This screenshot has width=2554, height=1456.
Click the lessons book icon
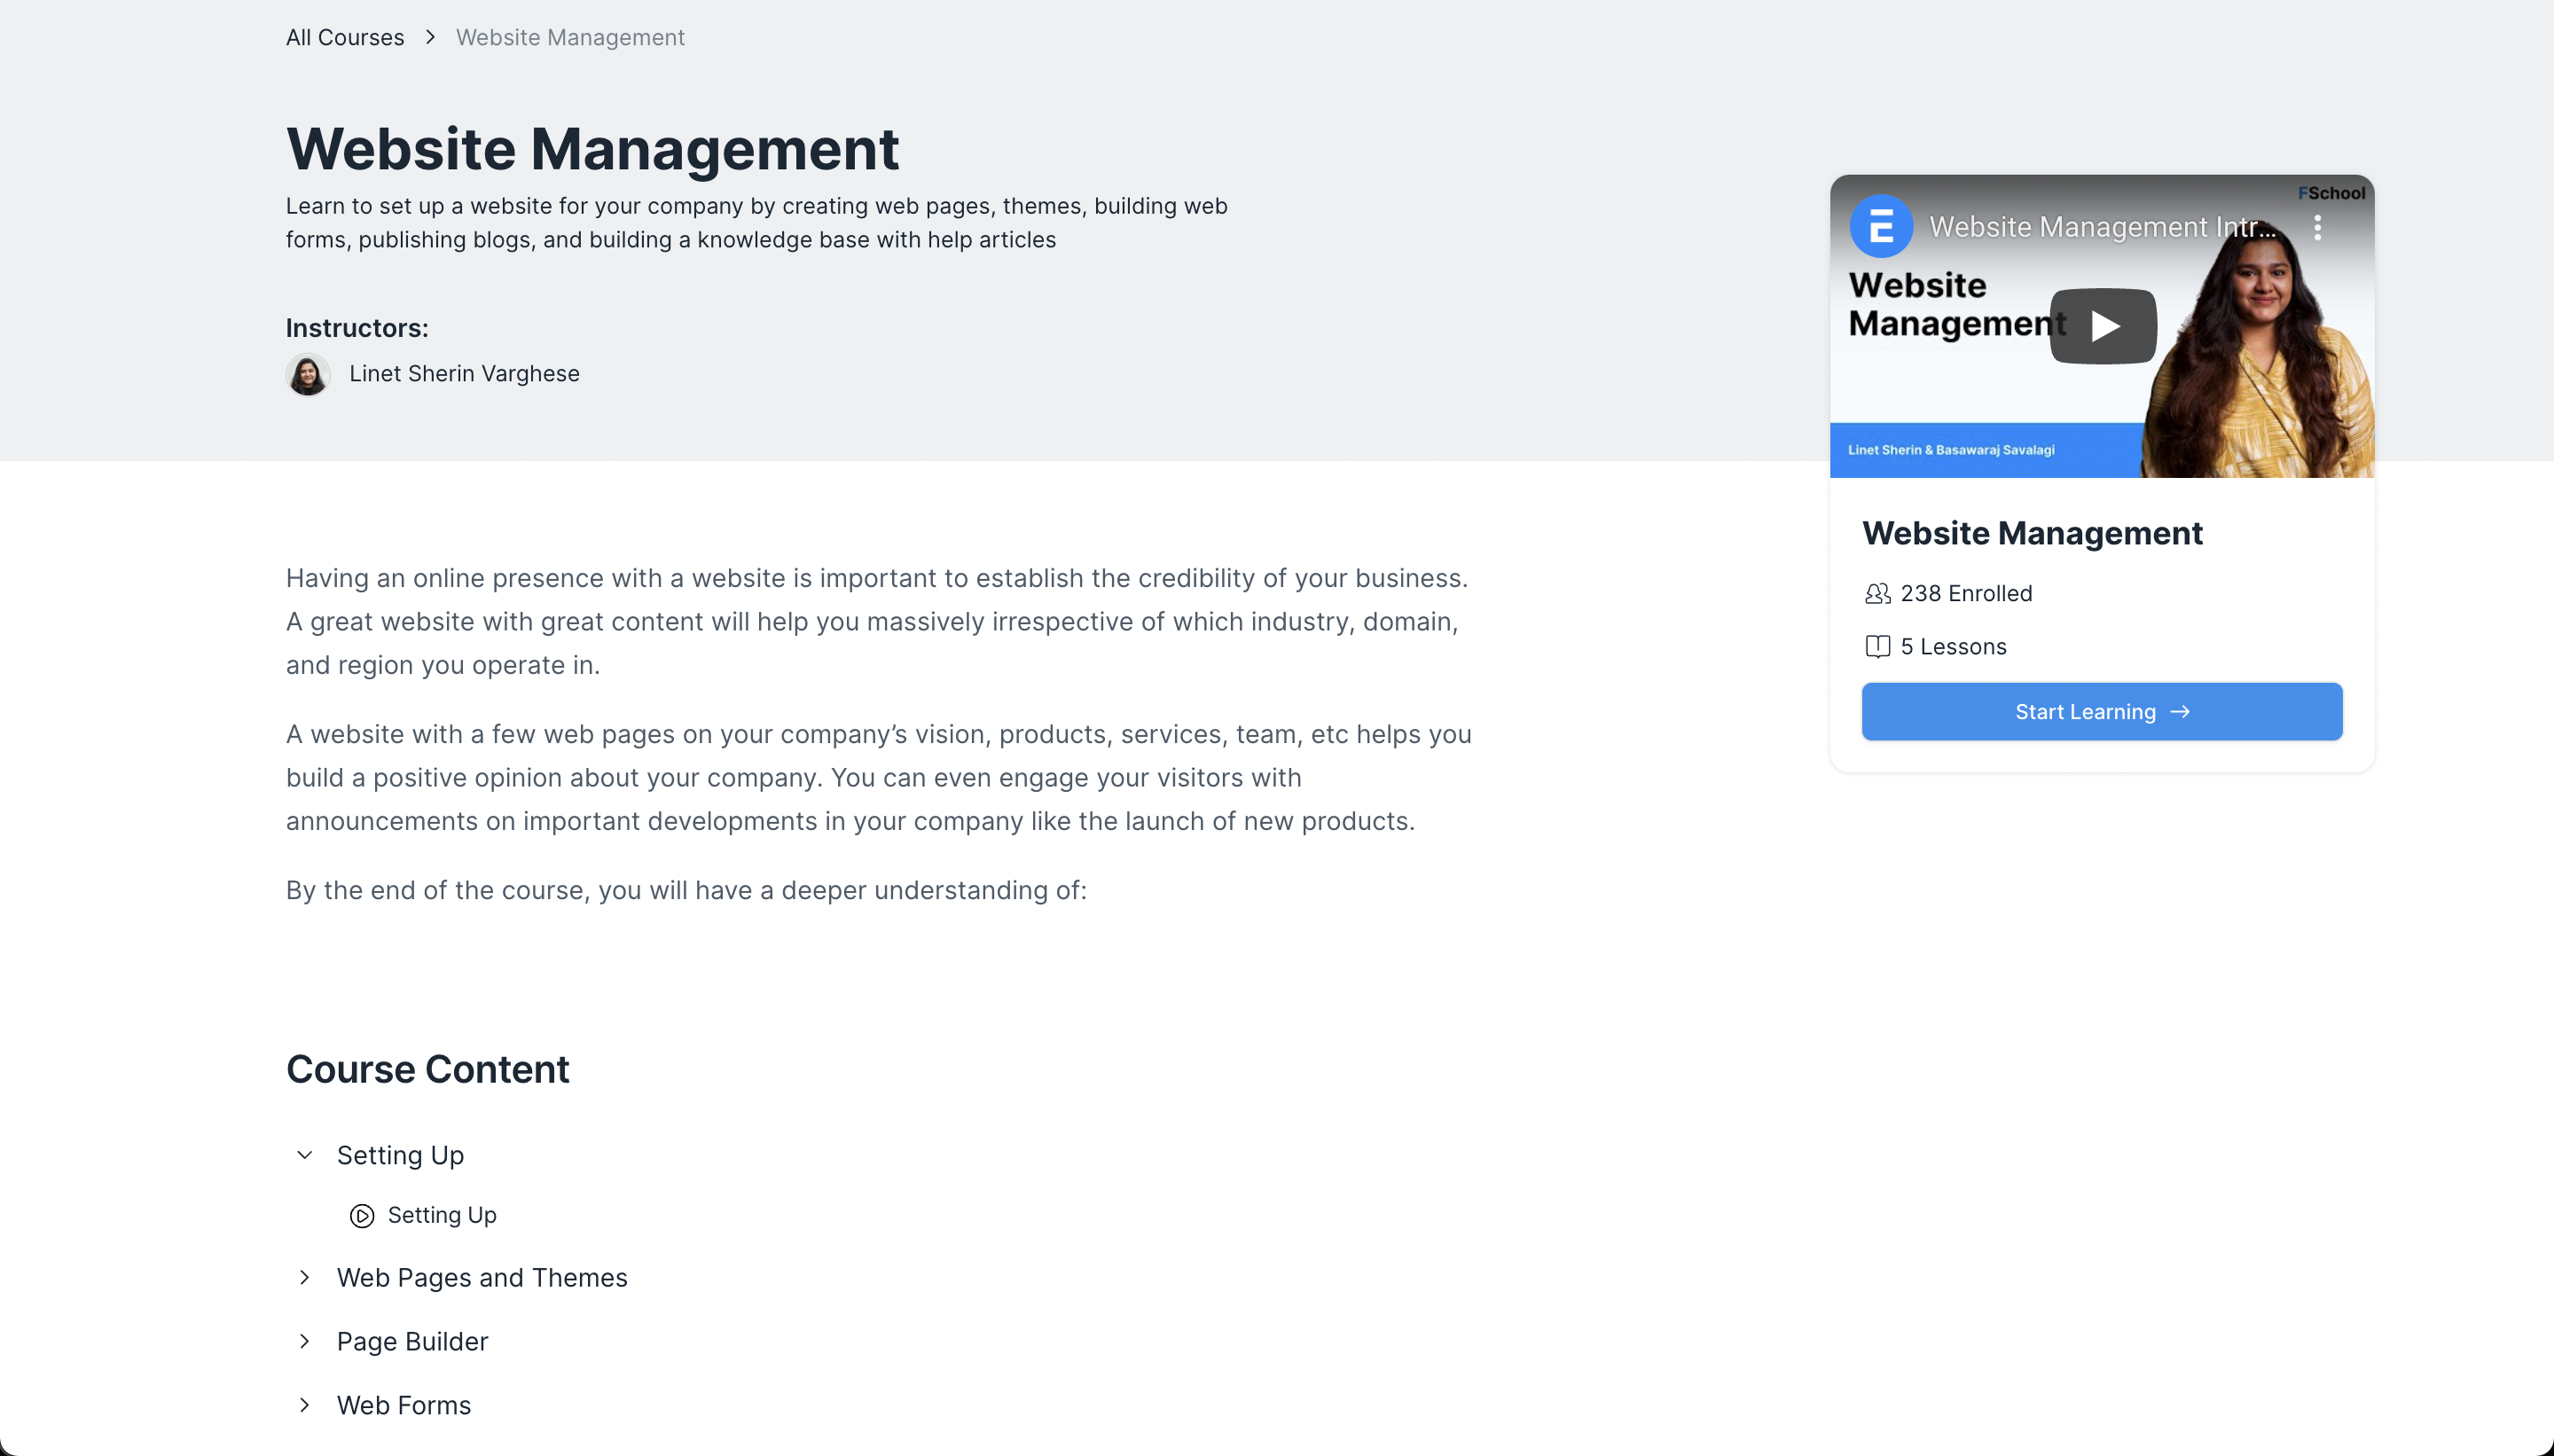coord(1877,646)
